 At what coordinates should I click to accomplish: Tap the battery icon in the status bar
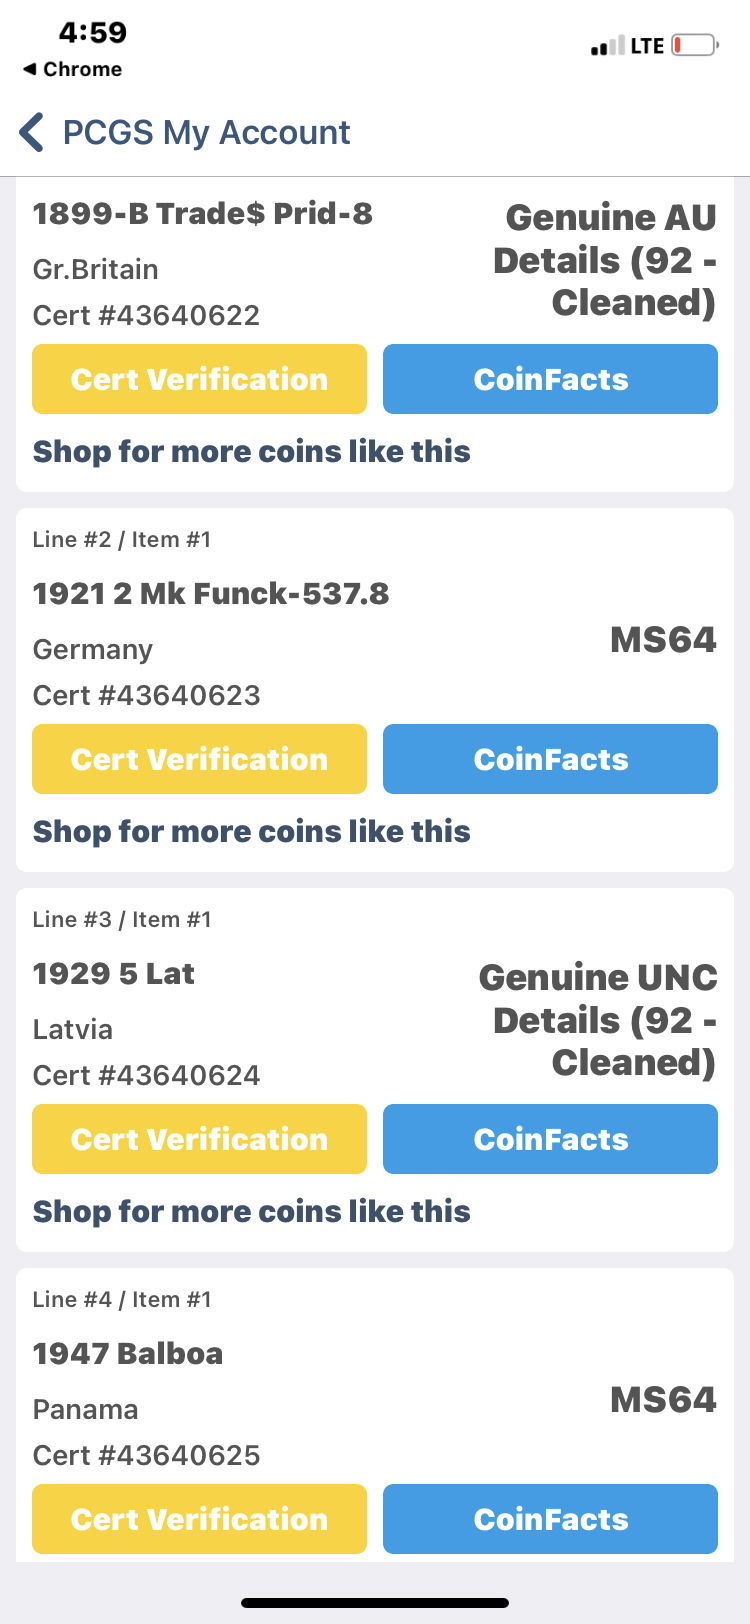click(x=695, y=45)
